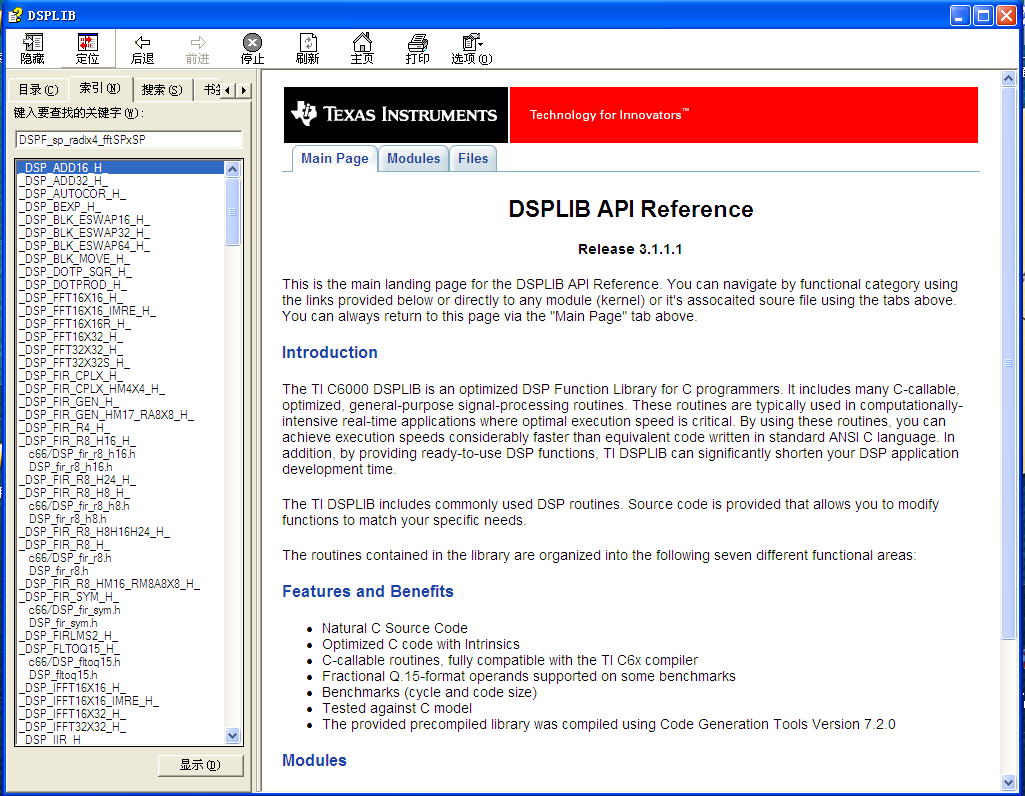Go to home page via 主页 icon
Screen dimensions: 1025x796
[362, 49]
